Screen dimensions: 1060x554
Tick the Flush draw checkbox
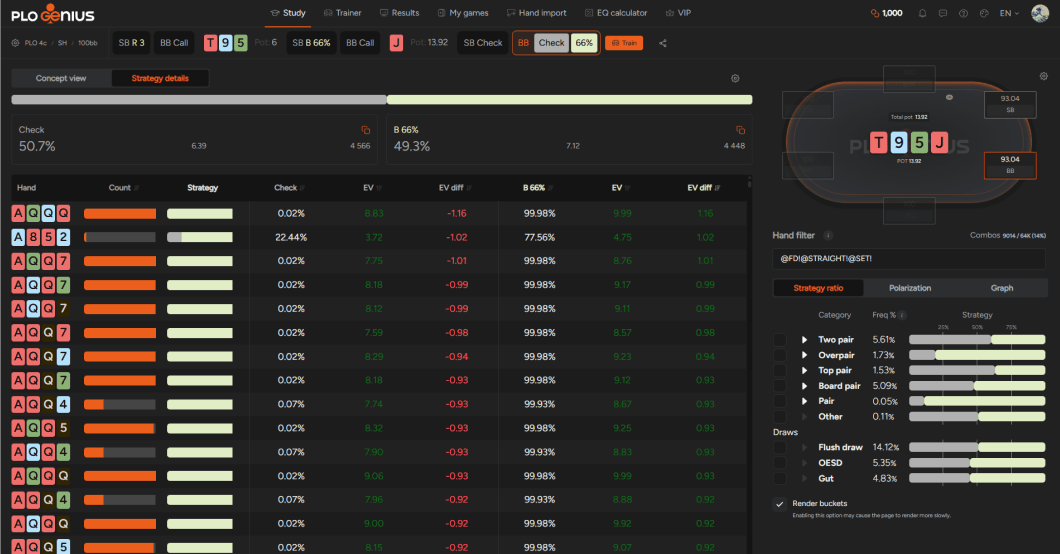pos(779,447)
